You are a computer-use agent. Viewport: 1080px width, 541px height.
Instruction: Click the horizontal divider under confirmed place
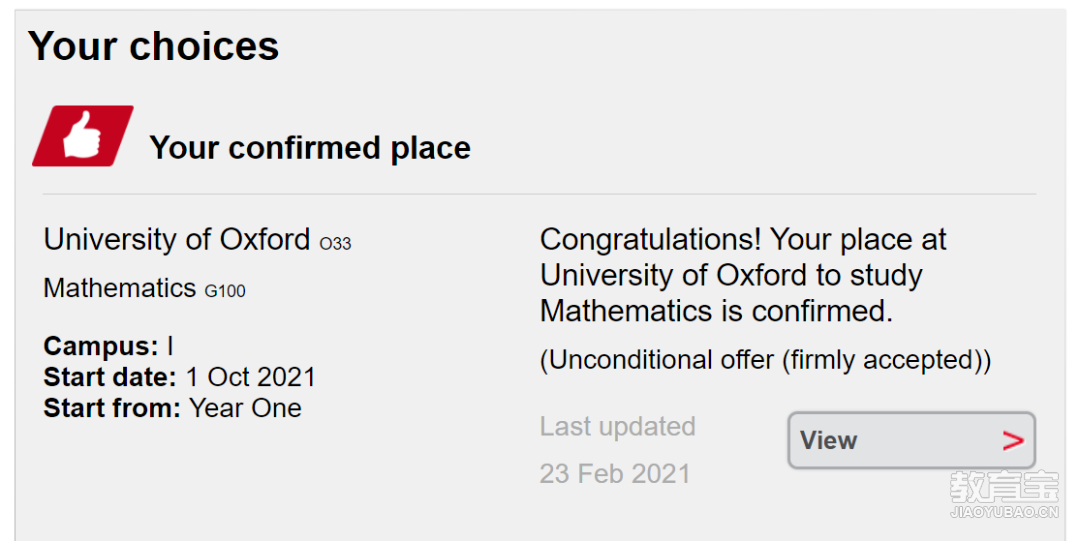(x=539, y=194)
